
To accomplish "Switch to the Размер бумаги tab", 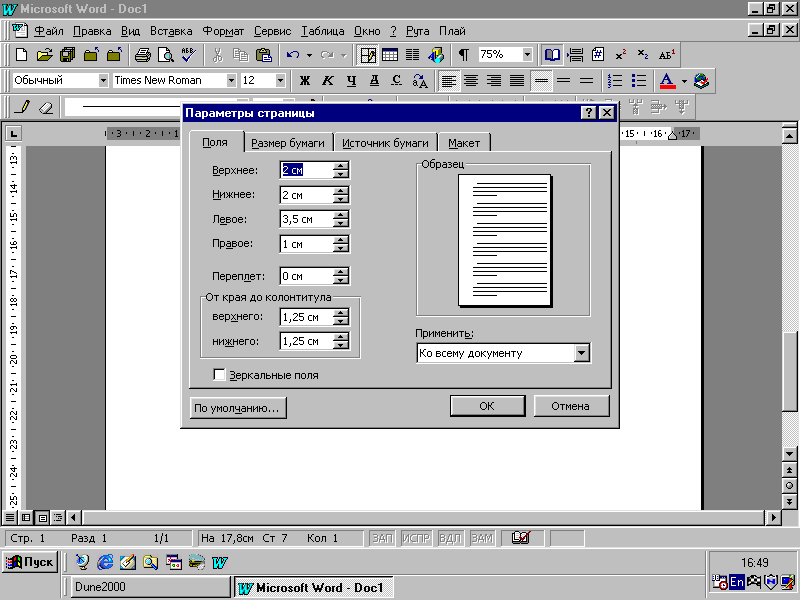I will [x=289, y=143].
